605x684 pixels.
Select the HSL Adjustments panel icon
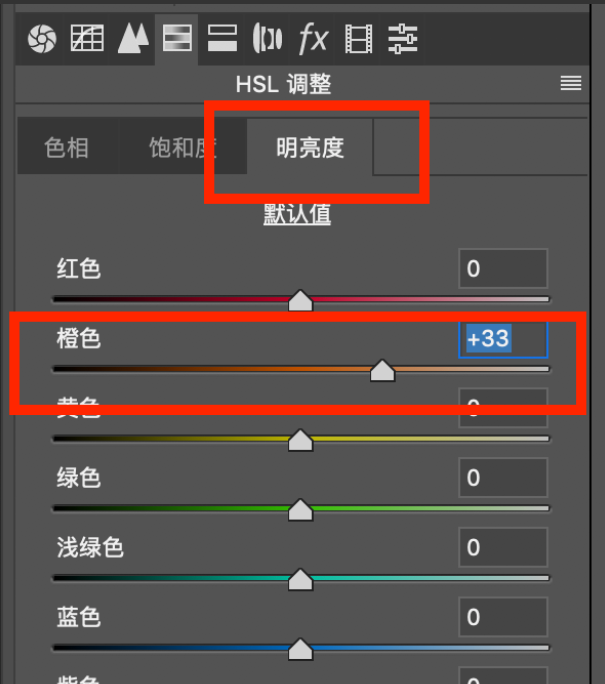(x=177, y=38)
